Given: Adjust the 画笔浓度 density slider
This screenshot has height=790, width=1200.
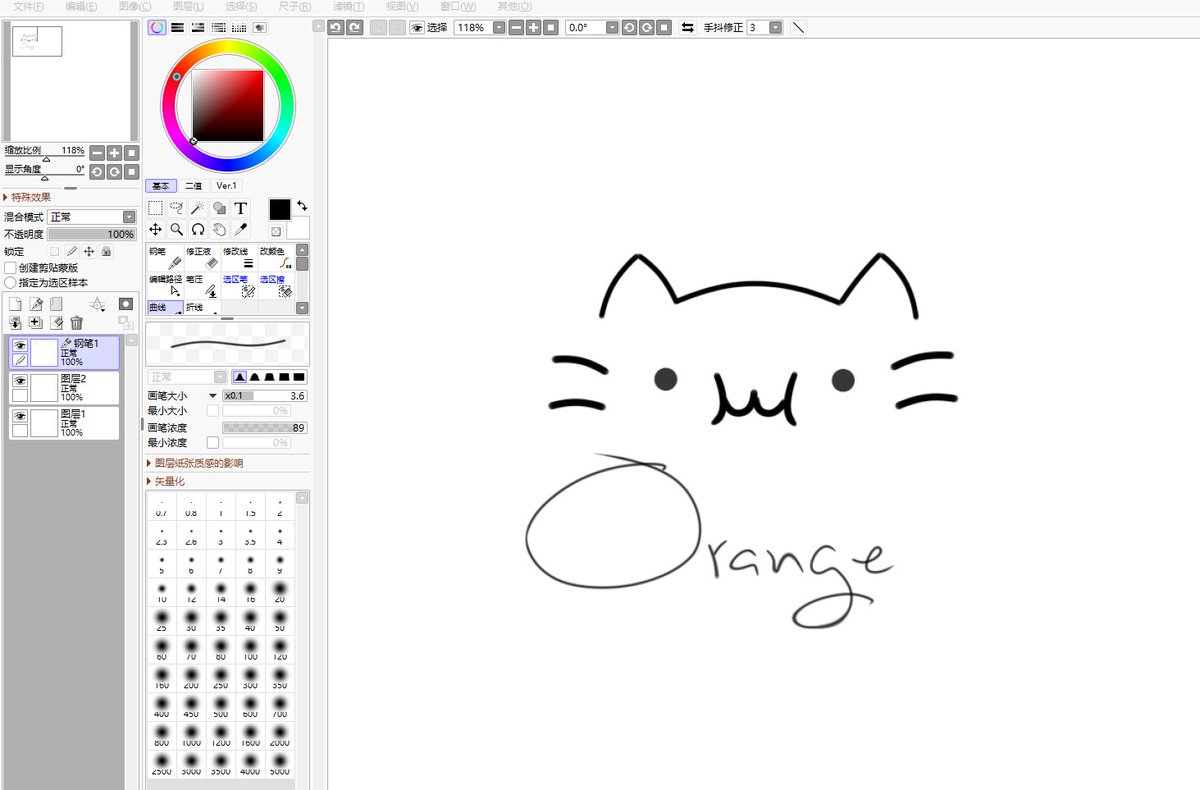Looking at the screenshot, I should (x=264, y=427).
